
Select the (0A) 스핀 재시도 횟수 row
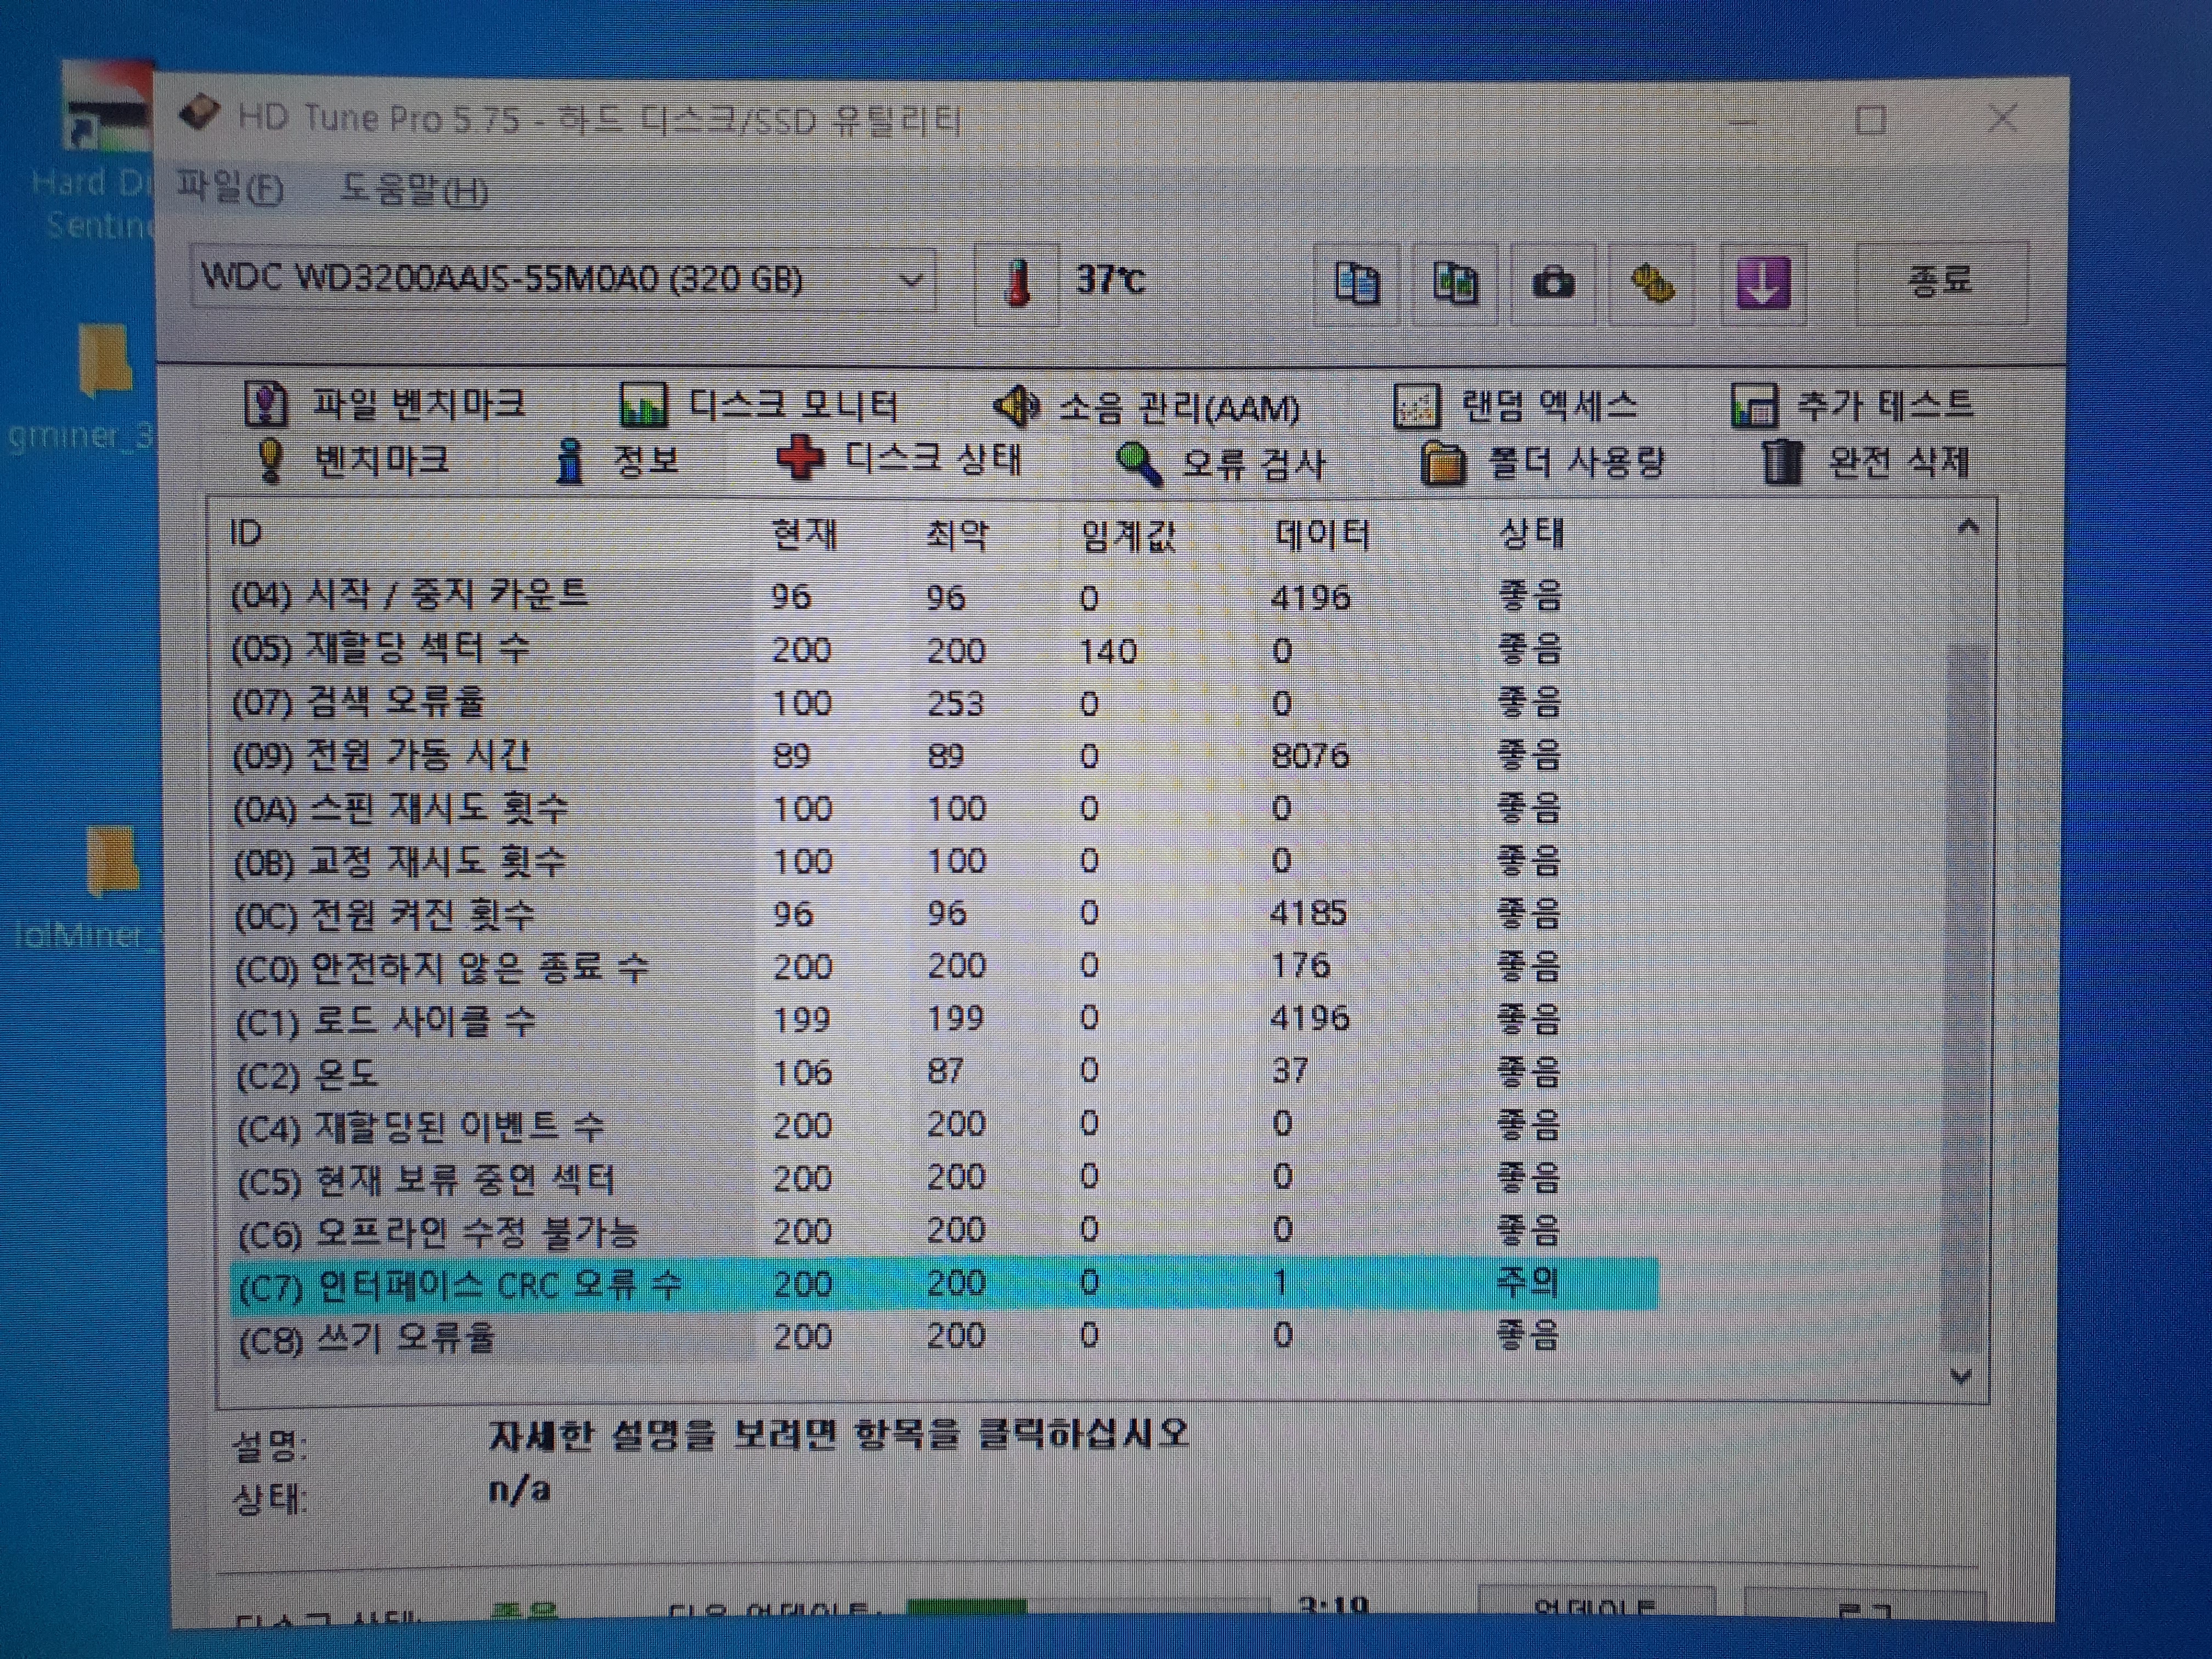[x=943, y=807]
